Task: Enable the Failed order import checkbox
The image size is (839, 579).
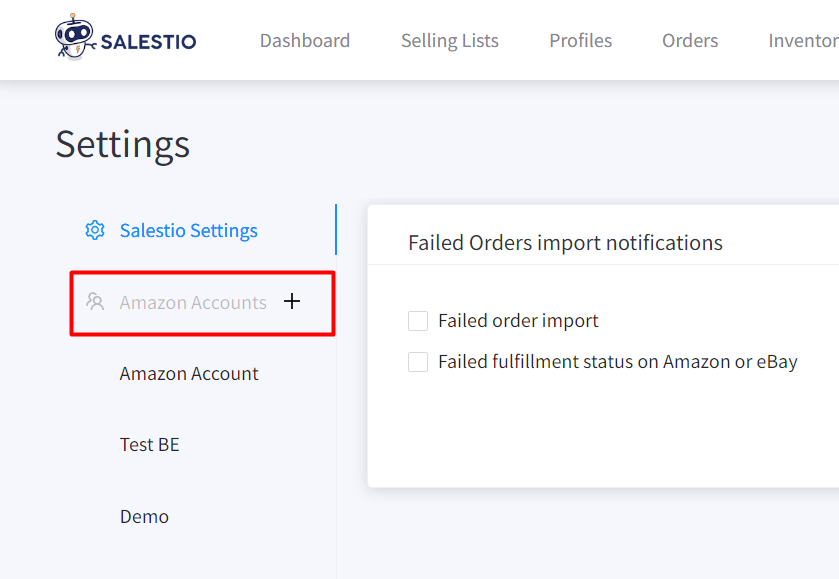Action: pyautogui.click(x=418, y=321)
